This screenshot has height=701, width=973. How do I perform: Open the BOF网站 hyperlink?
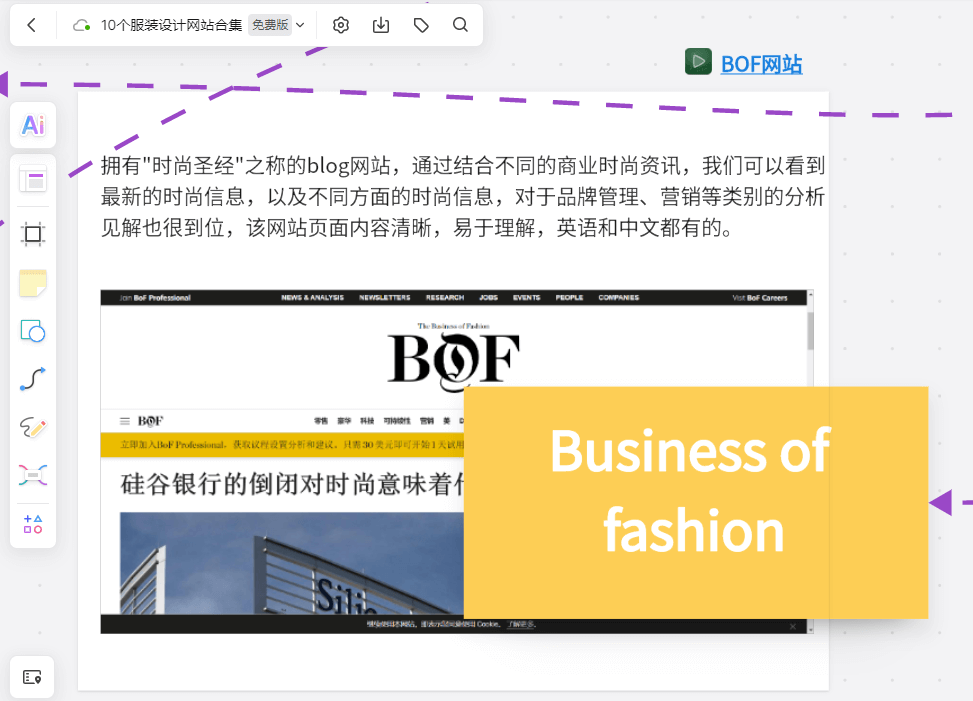click(761, 64)
